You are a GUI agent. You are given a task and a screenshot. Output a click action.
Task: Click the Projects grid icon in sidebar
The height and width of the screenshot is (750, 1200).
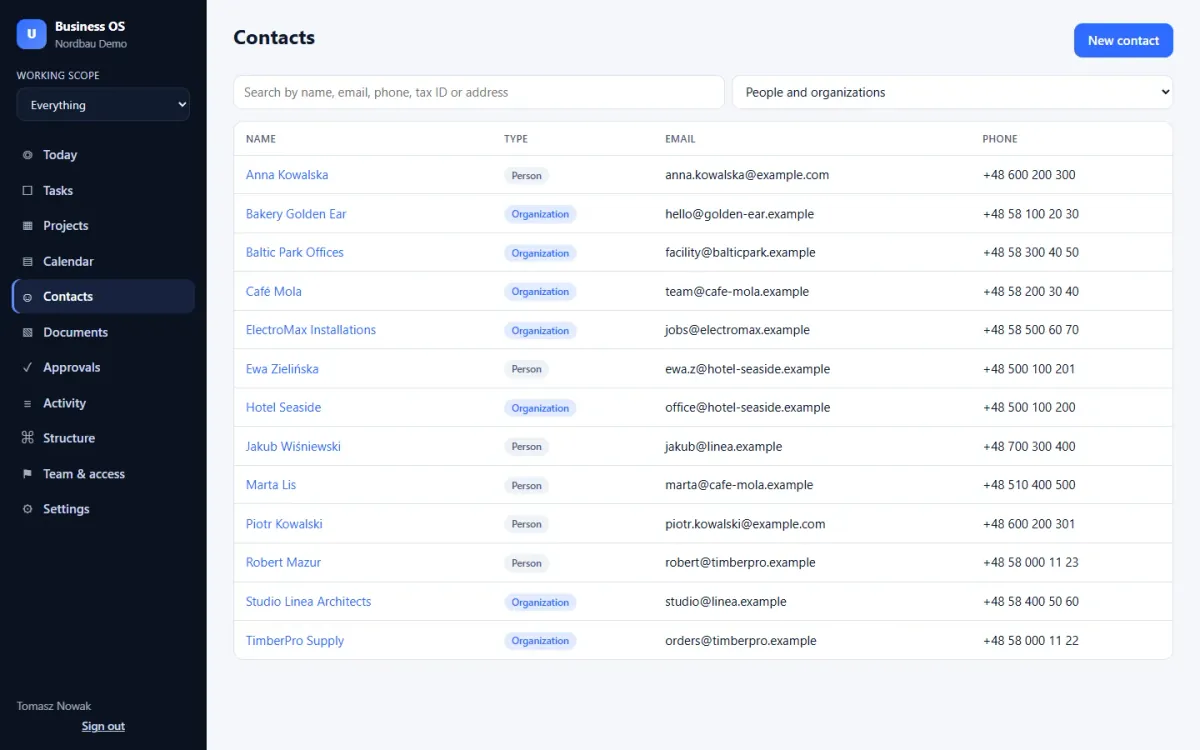pos(27,226)
